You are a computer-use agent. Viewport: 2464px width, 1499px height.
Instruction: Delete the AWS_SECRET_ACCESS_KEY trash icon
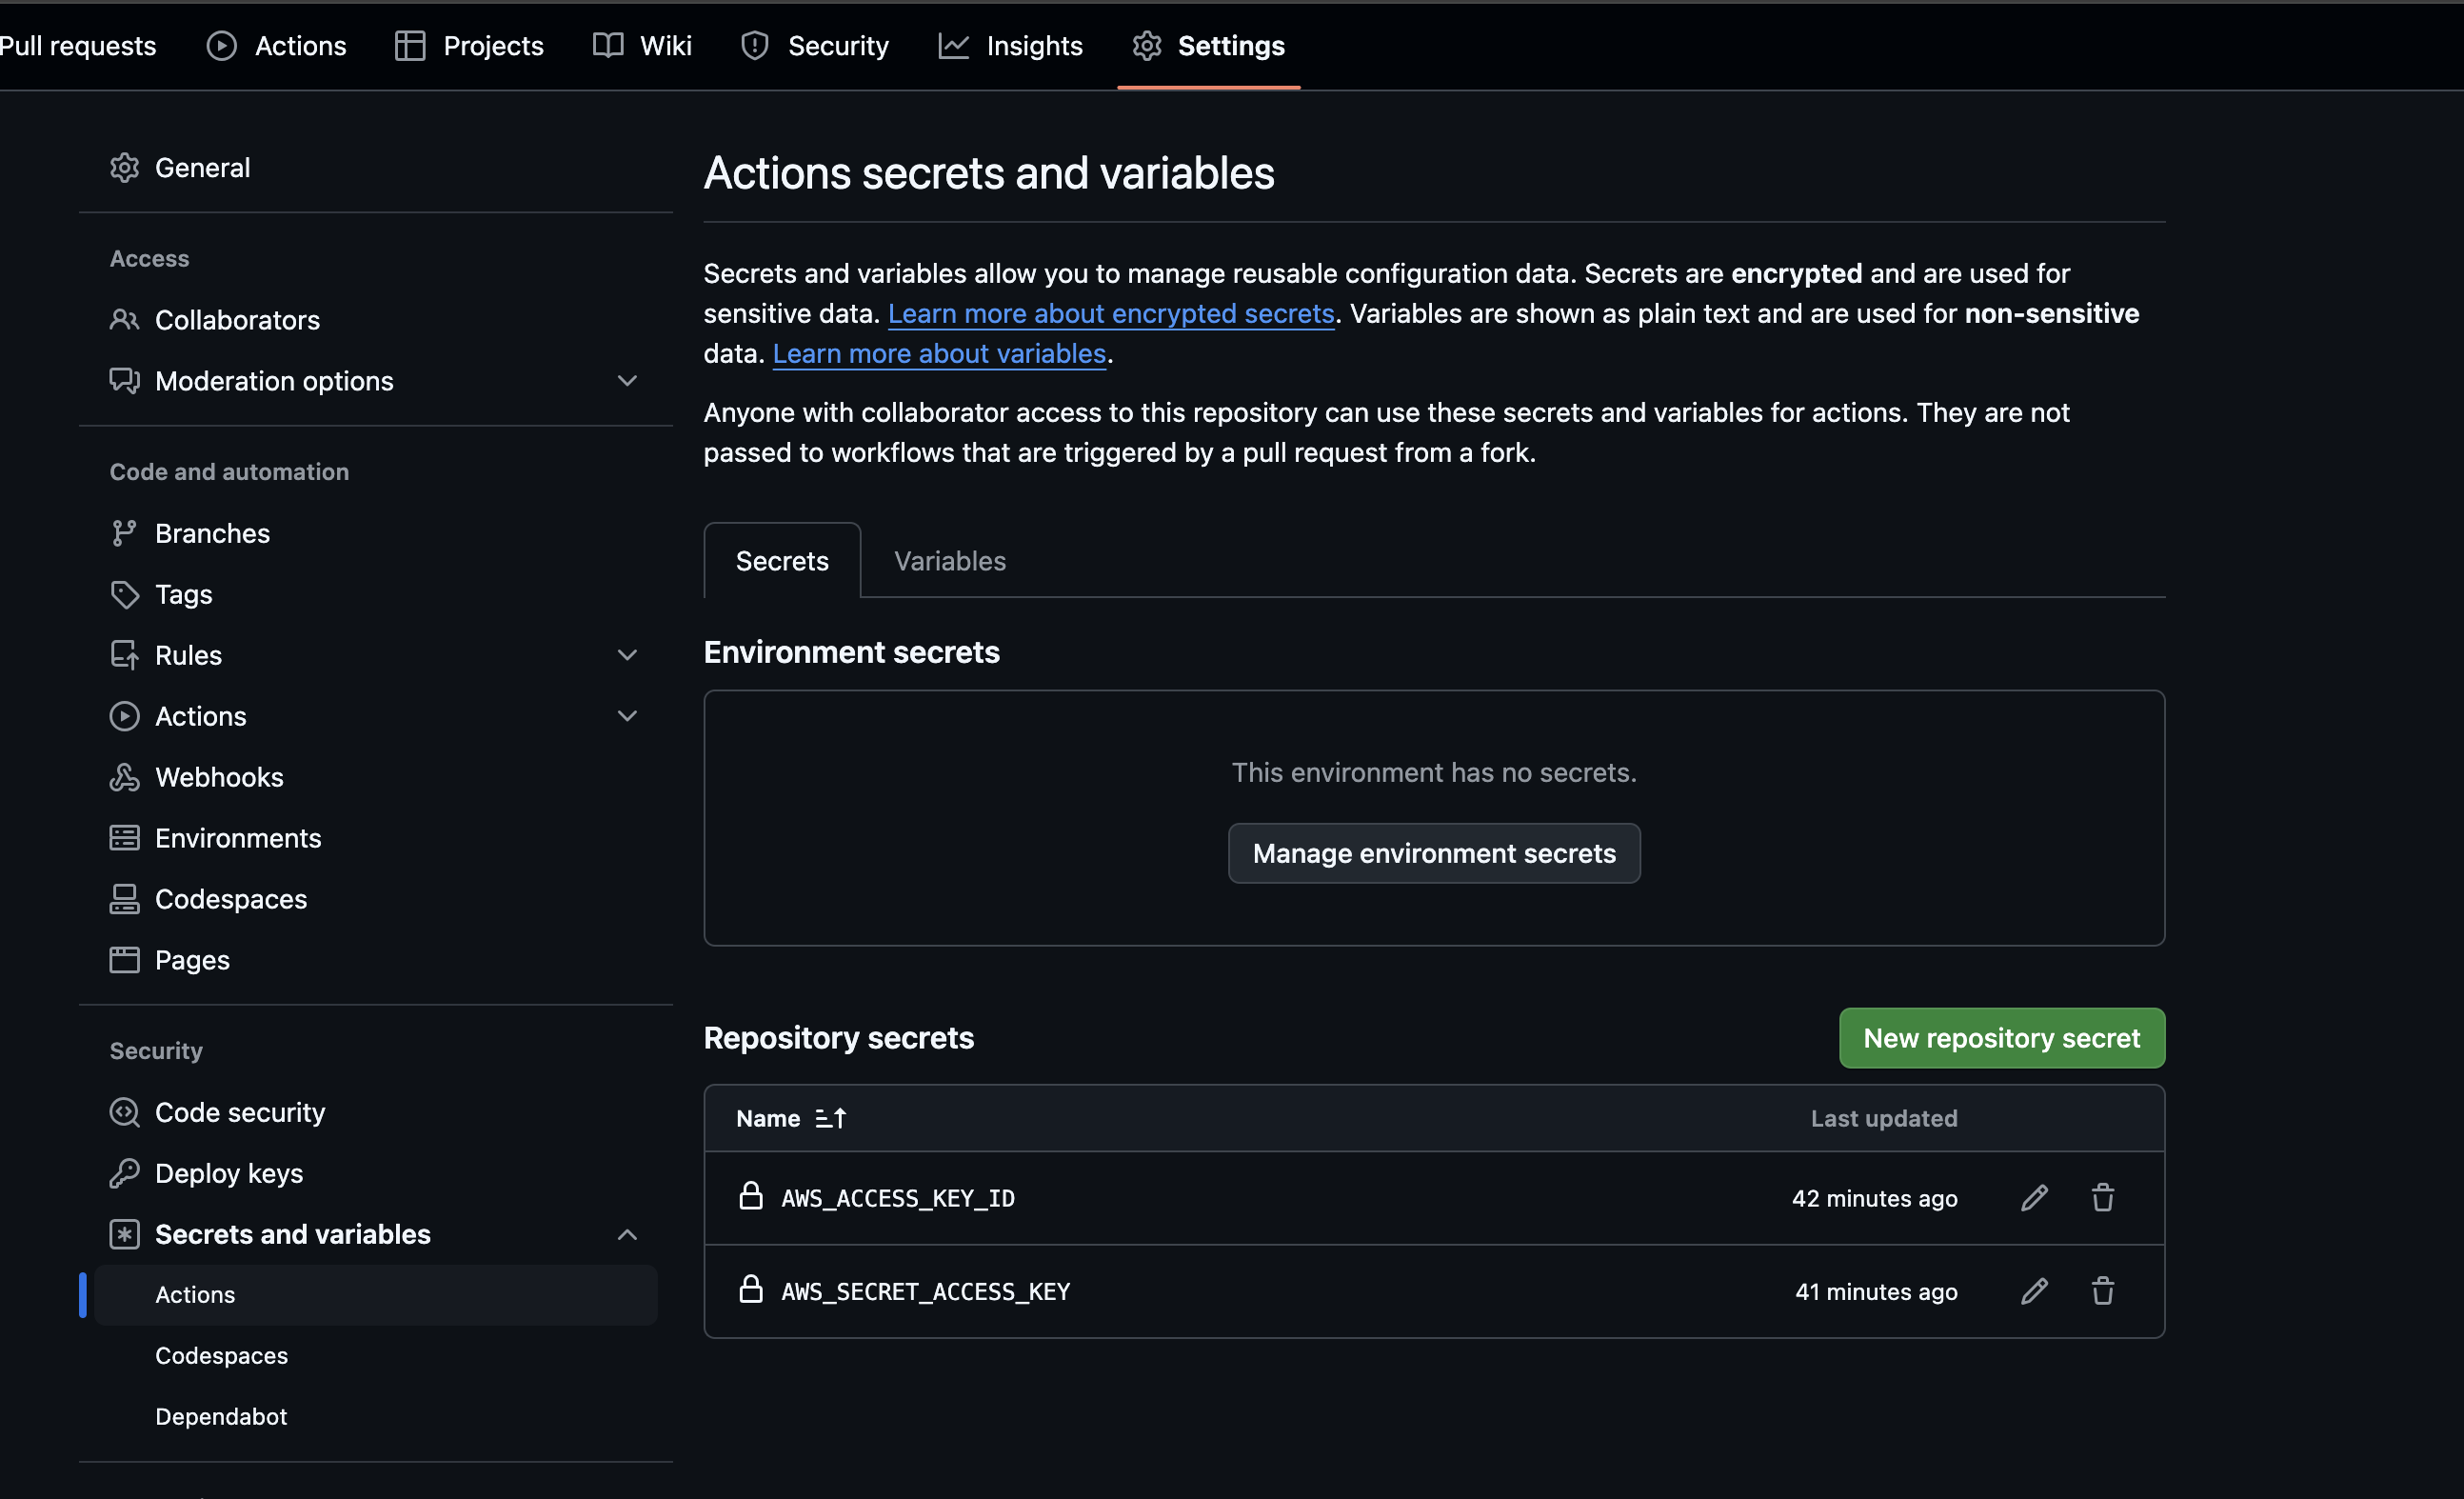tap(2102, 1290)
